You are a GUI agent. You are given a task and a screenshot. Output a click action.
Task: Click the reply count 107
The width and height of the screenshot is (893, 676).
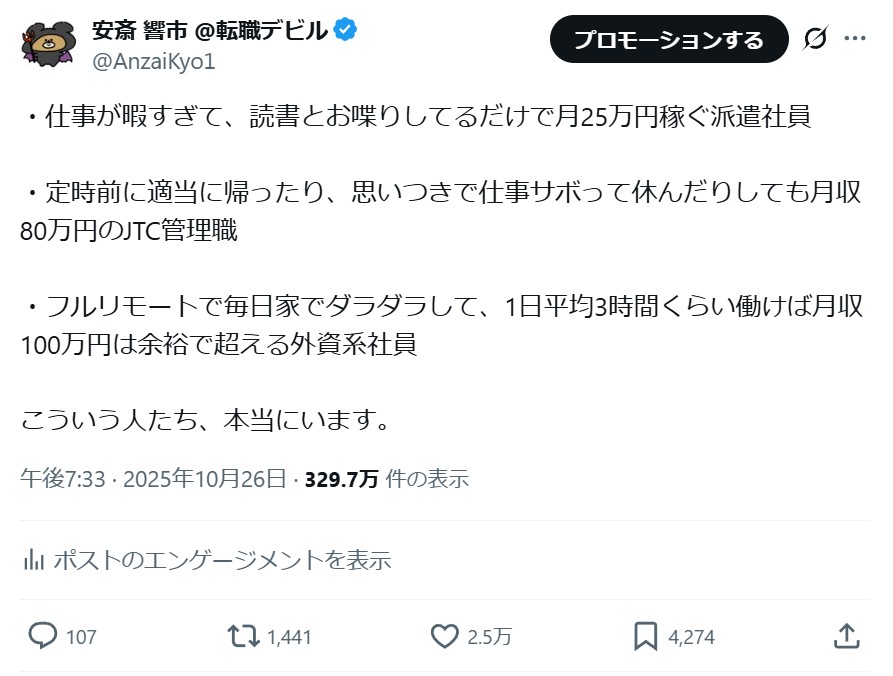[x=81, y=637]
